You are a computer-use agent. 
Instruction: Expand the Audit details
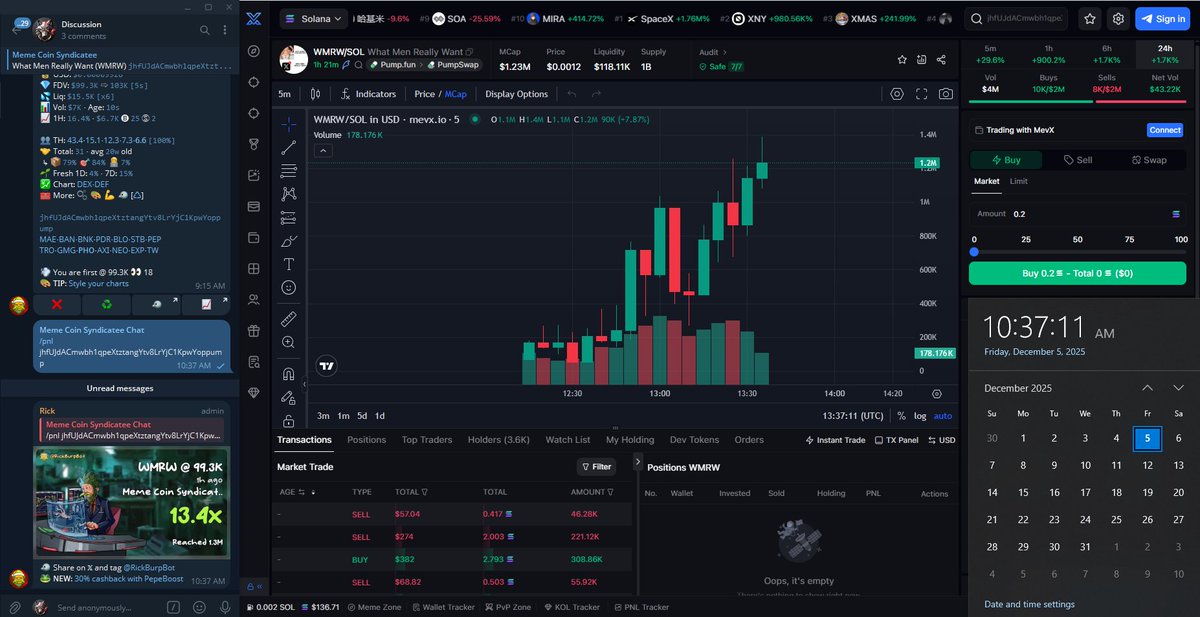715,51
